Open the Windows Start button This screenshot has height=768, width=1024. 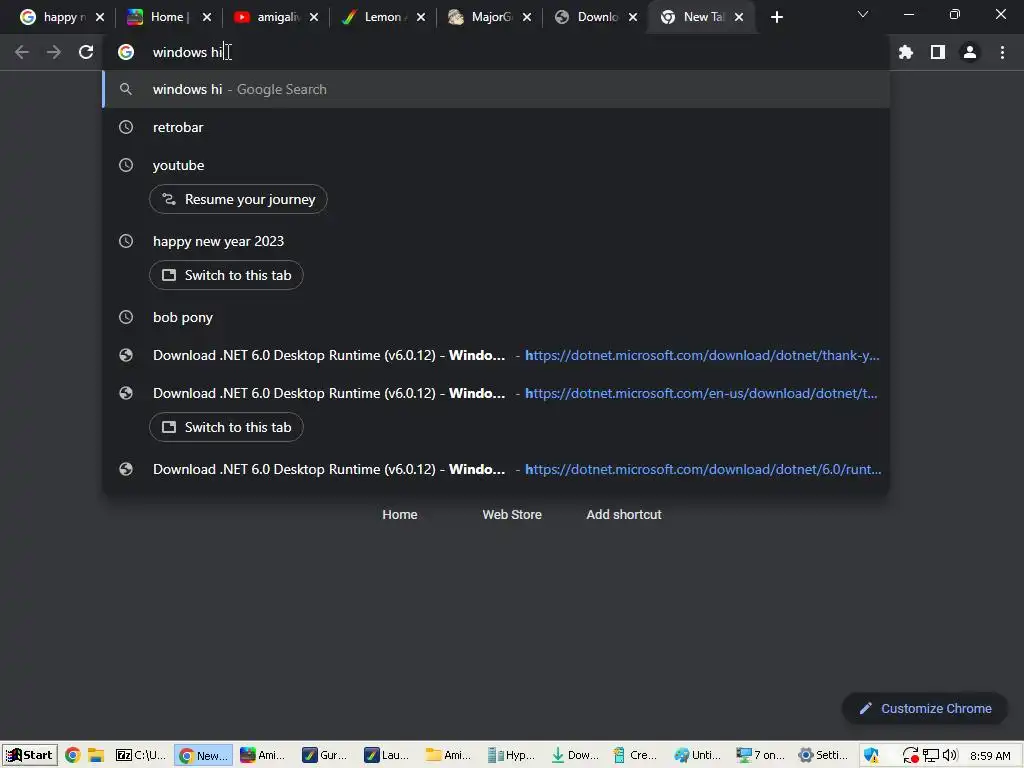(29, 755)
